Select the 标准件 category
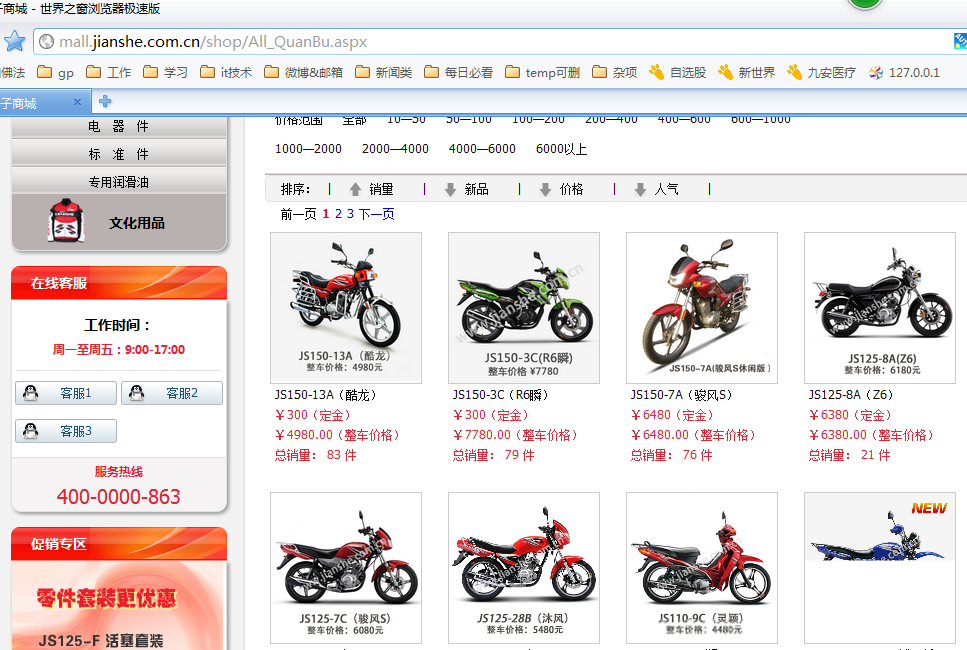Image resolution: width=967 pixels, height=650 pixels. 119,154
